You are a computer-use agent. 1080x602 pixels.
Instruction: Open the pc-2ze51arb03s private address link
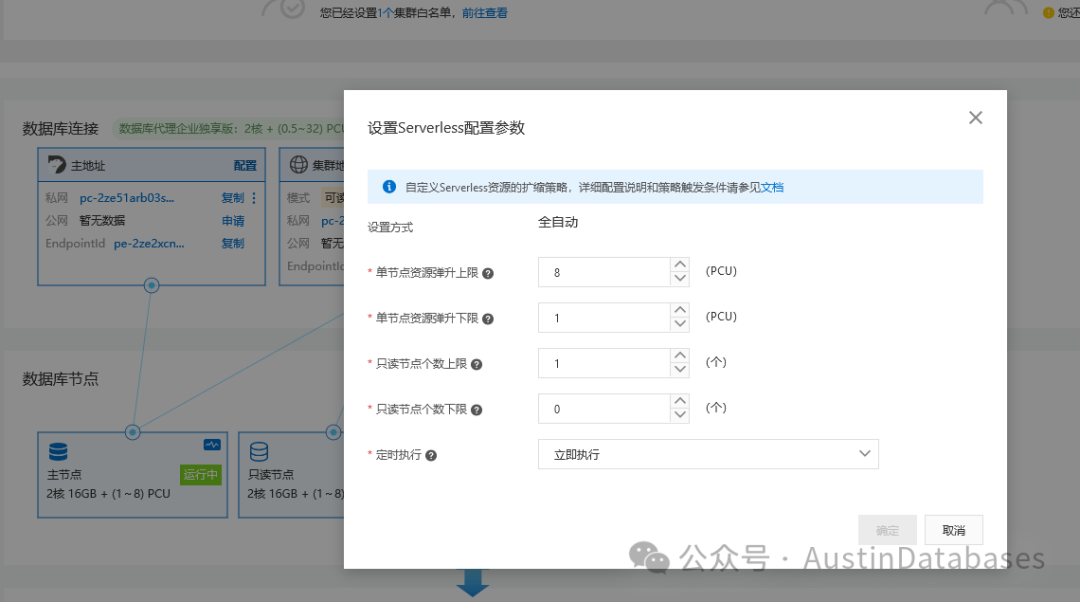coord(127,198)
